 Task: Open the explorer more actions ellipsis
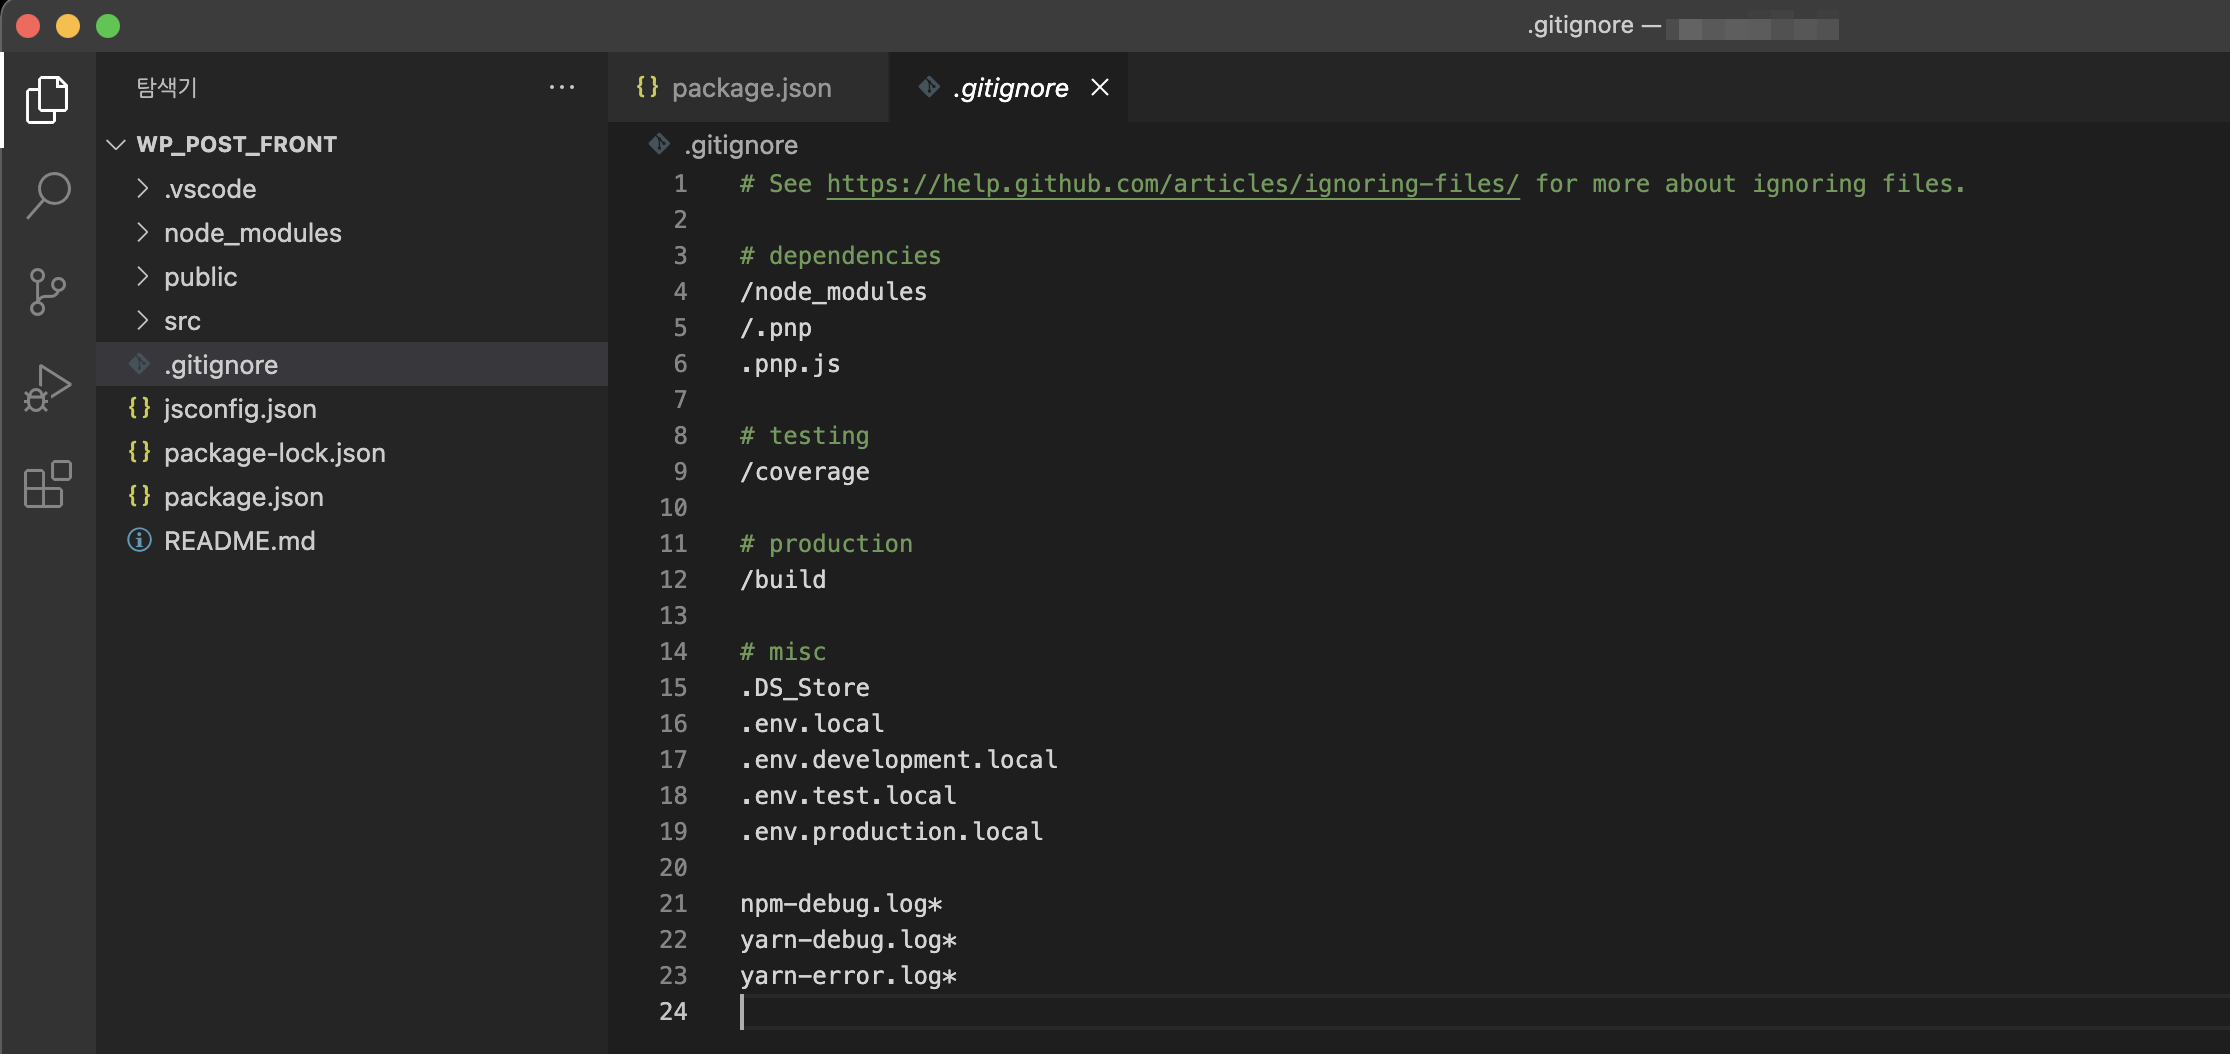[562, 88]
